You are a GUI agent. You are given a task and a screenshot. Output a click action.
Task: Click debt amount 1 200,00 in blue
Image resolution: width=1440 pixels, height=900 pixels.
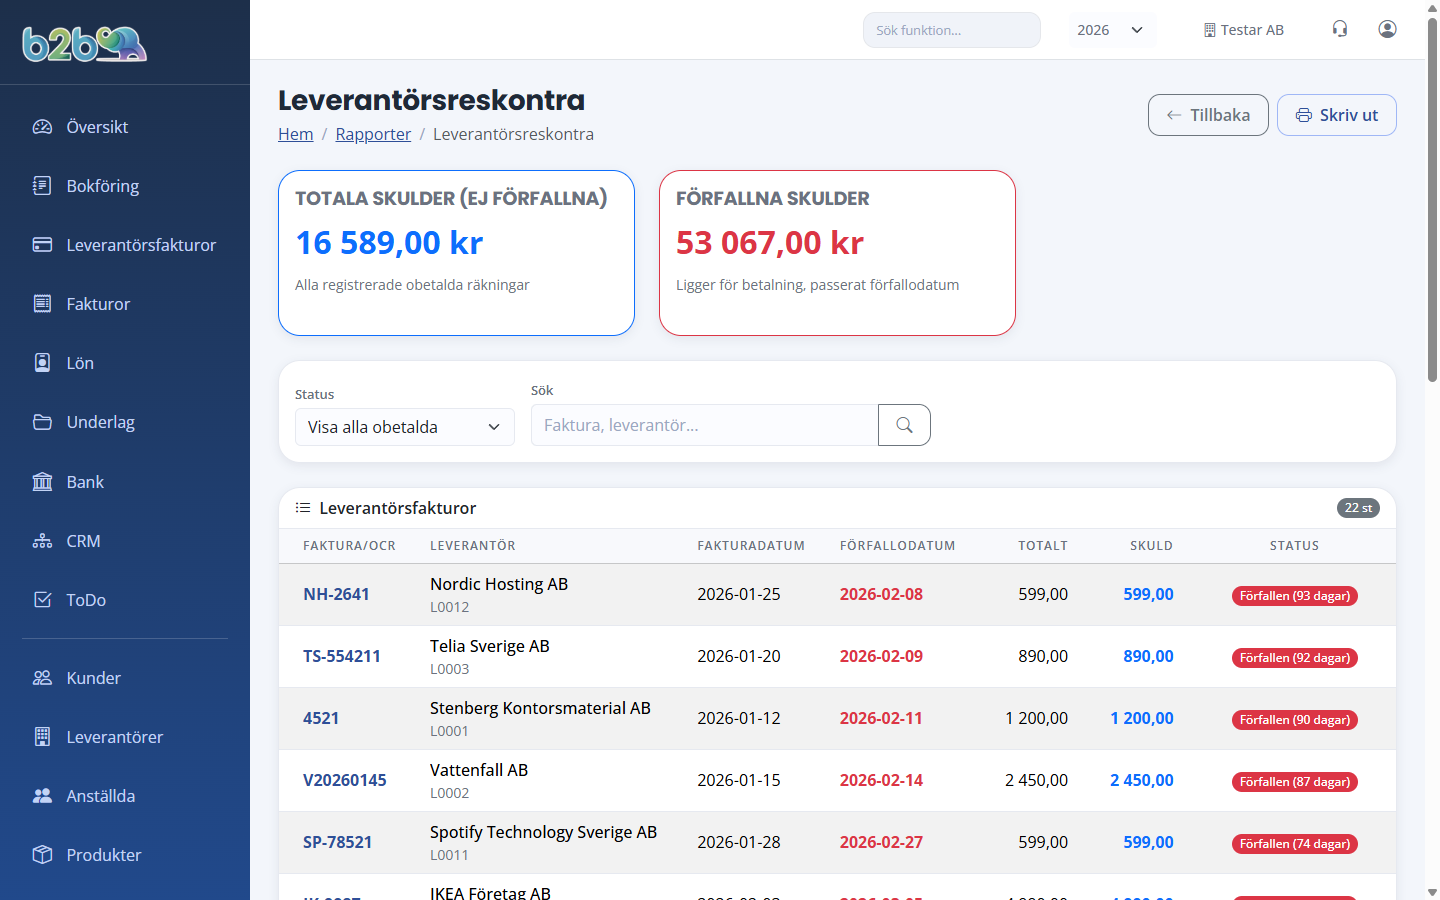click(x=1142, y=718)
